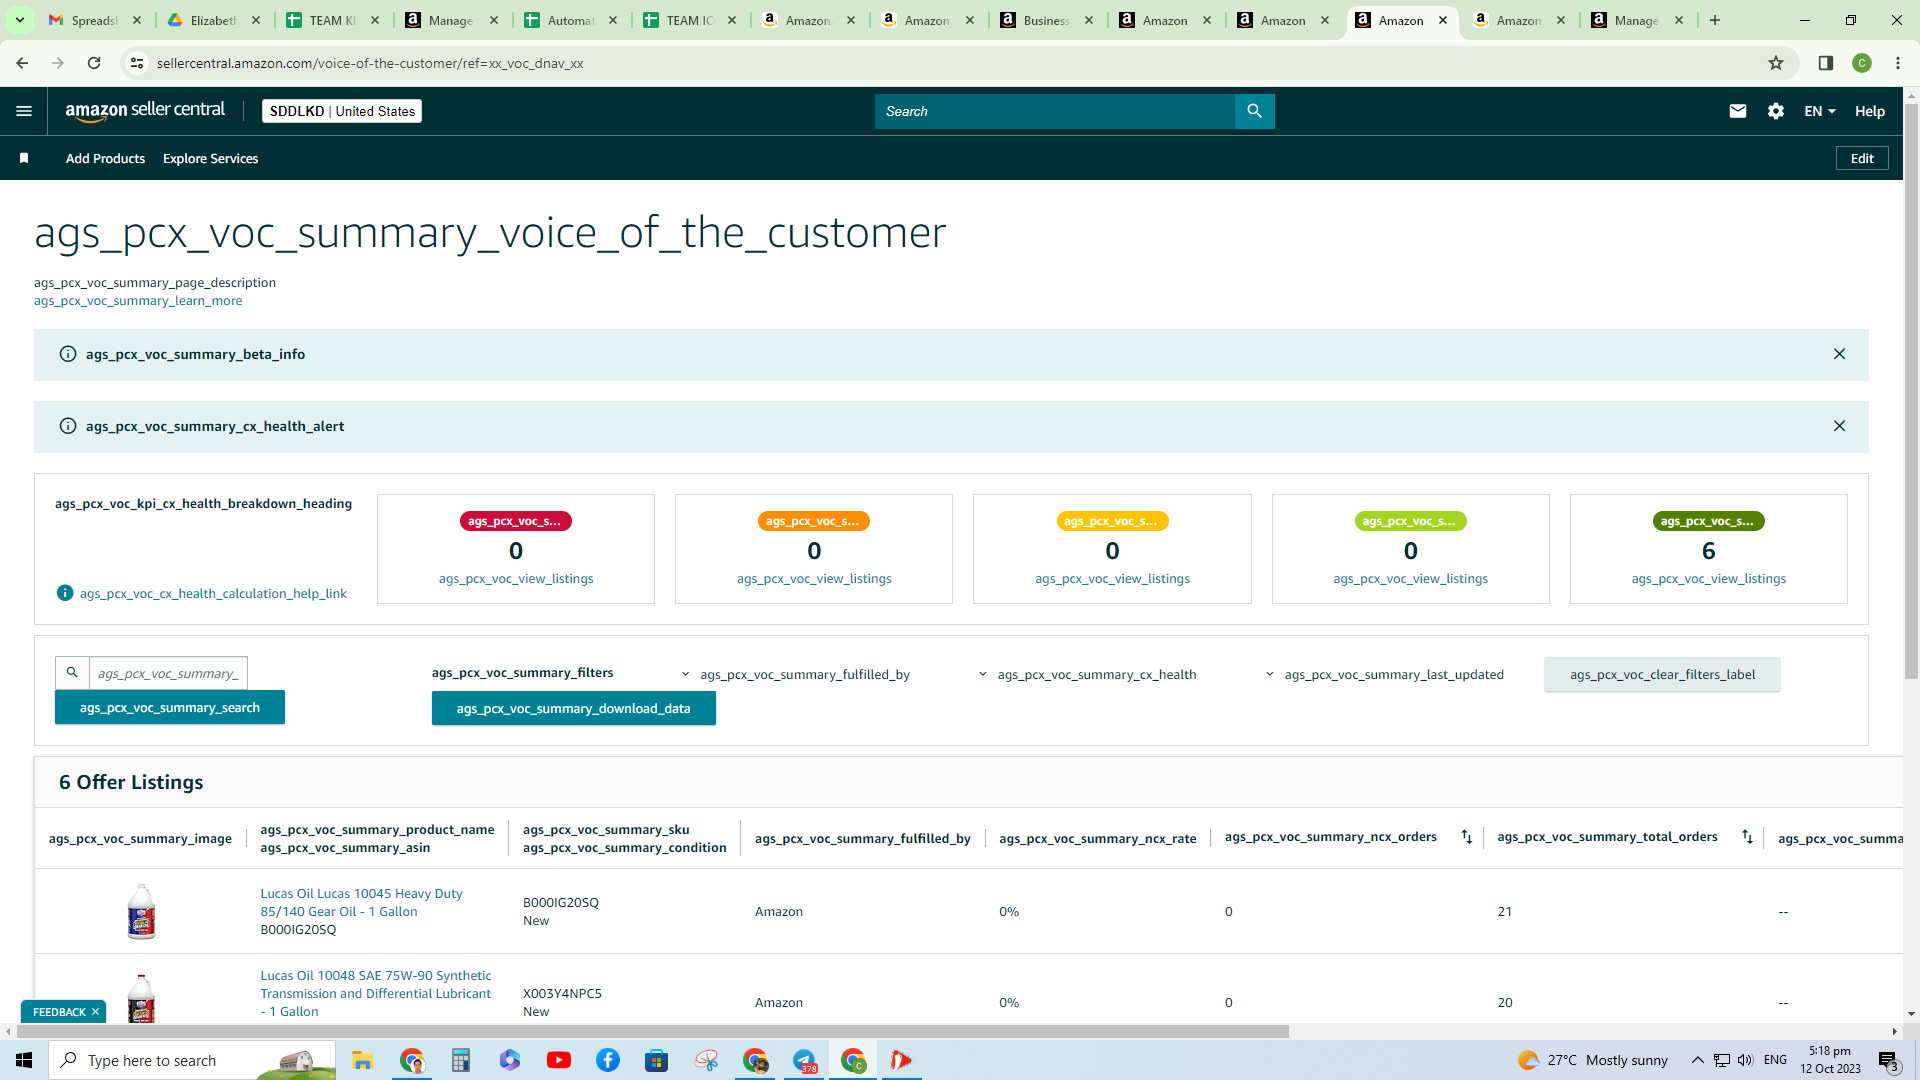This screenshot has width=1920, height=1080.
Task: Bookmark this page with the star icon
Action: coord(1776,63)
